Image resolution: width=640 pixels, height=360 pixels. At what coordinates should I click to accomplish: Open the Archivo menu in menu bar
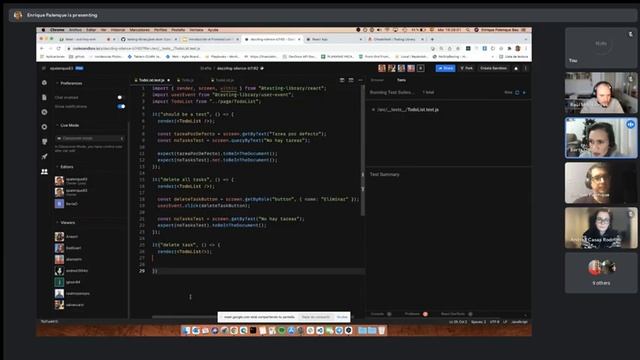75,30
